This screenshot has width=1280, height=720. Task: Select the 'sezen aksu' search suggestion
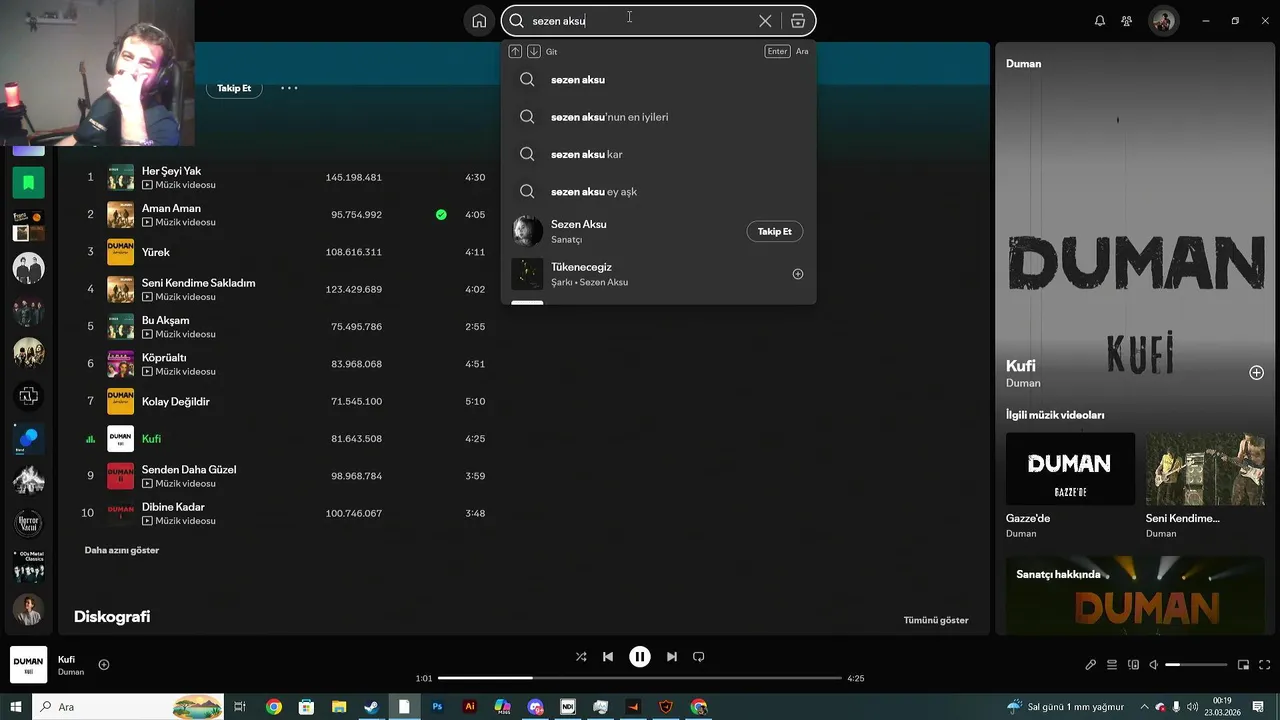tap(658, 79)
